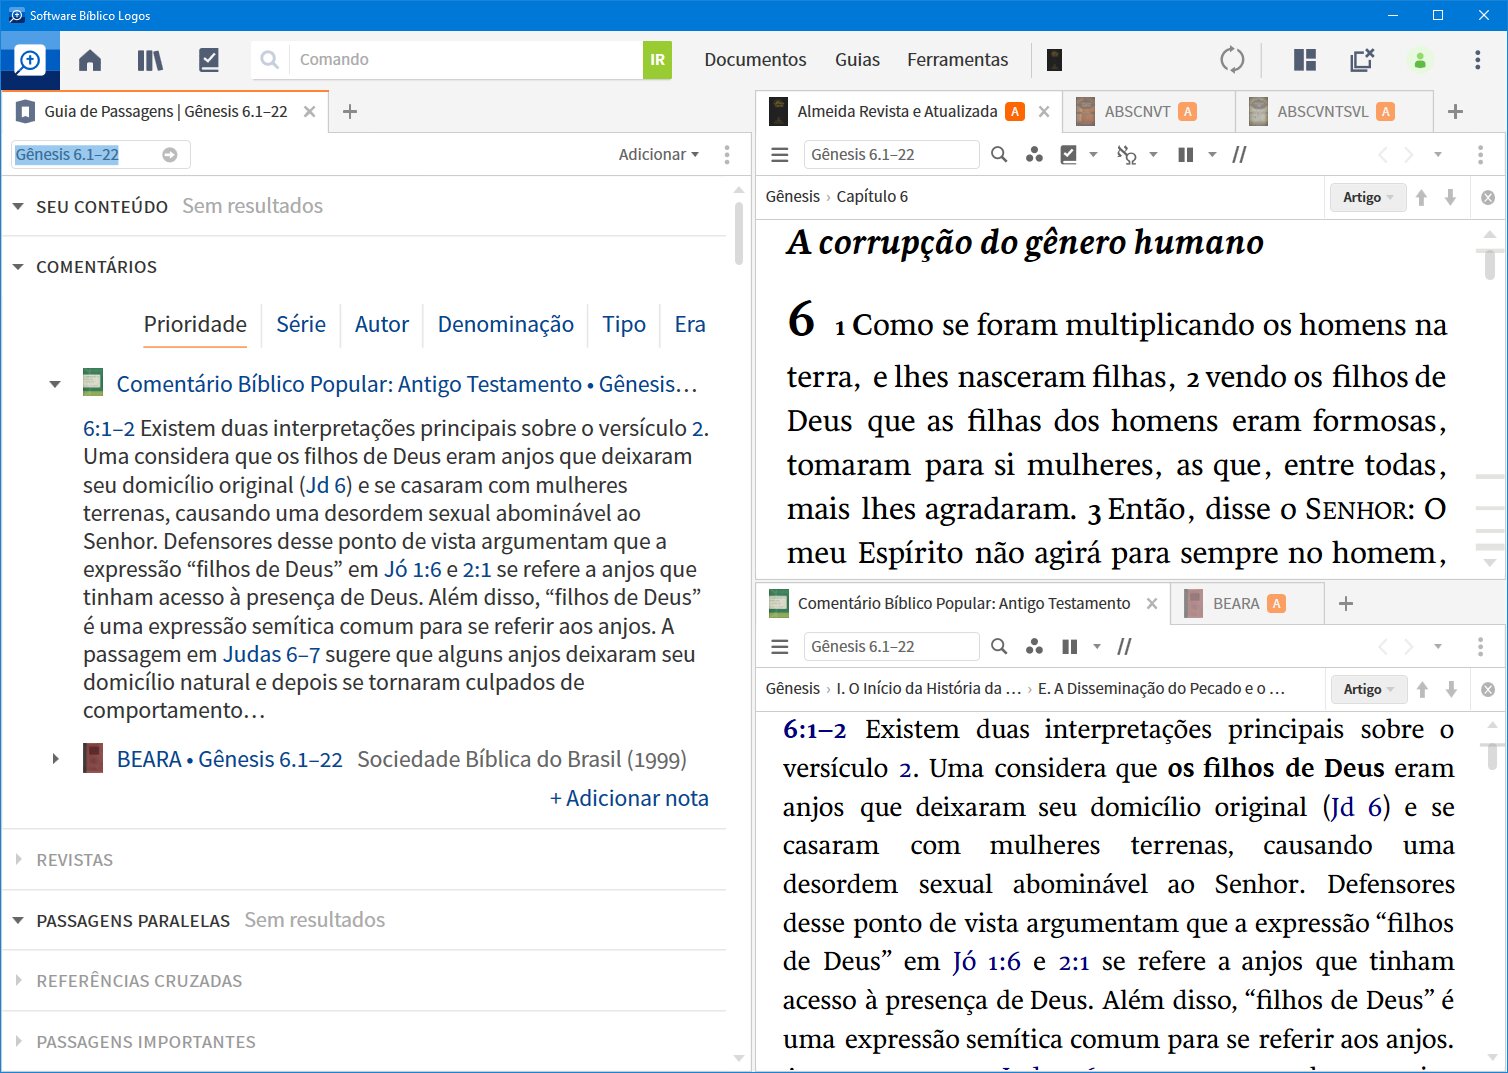Open the checklist icon beside Library
This screenshot has height=1073, width=1508.
click(209, 60)
